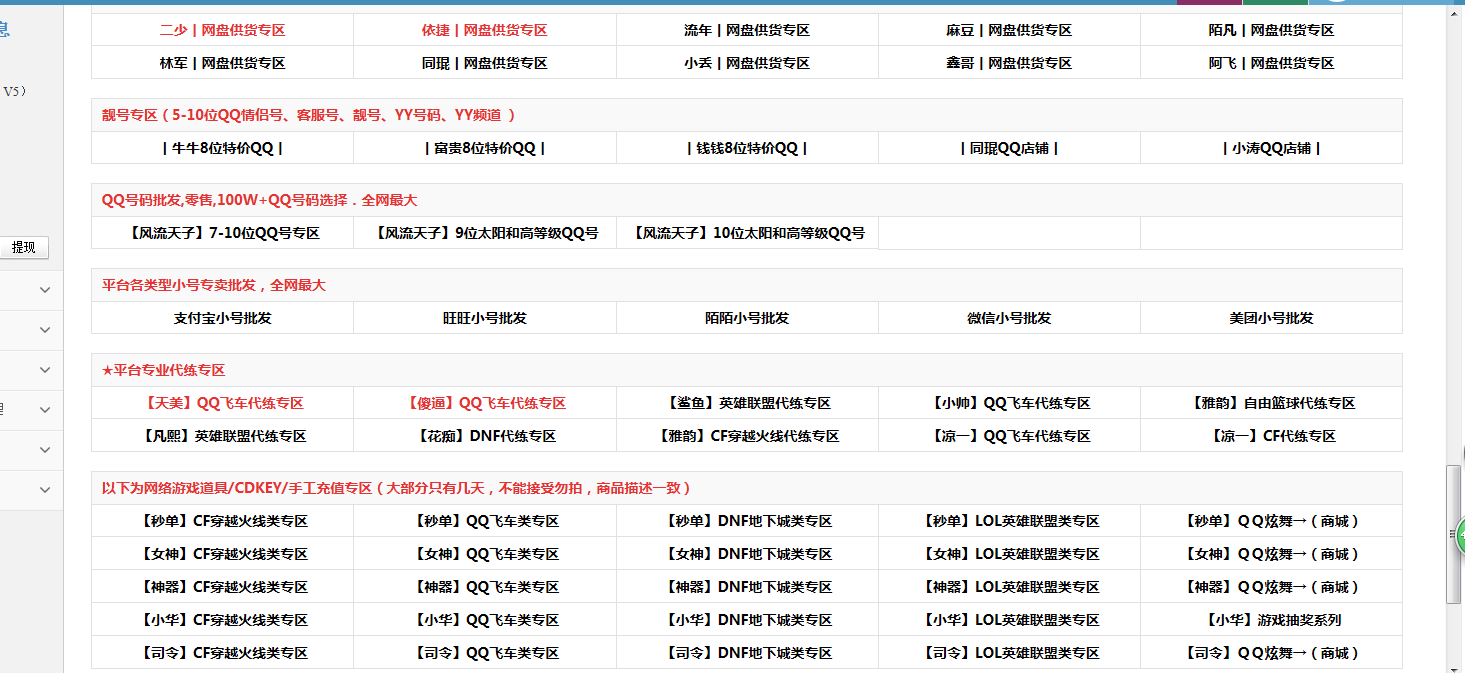Open 【傻逼】QQ飞车代练专区
Image resolution: width=1465 pixels, height=673 pixels.
click(x=484, y=403)
